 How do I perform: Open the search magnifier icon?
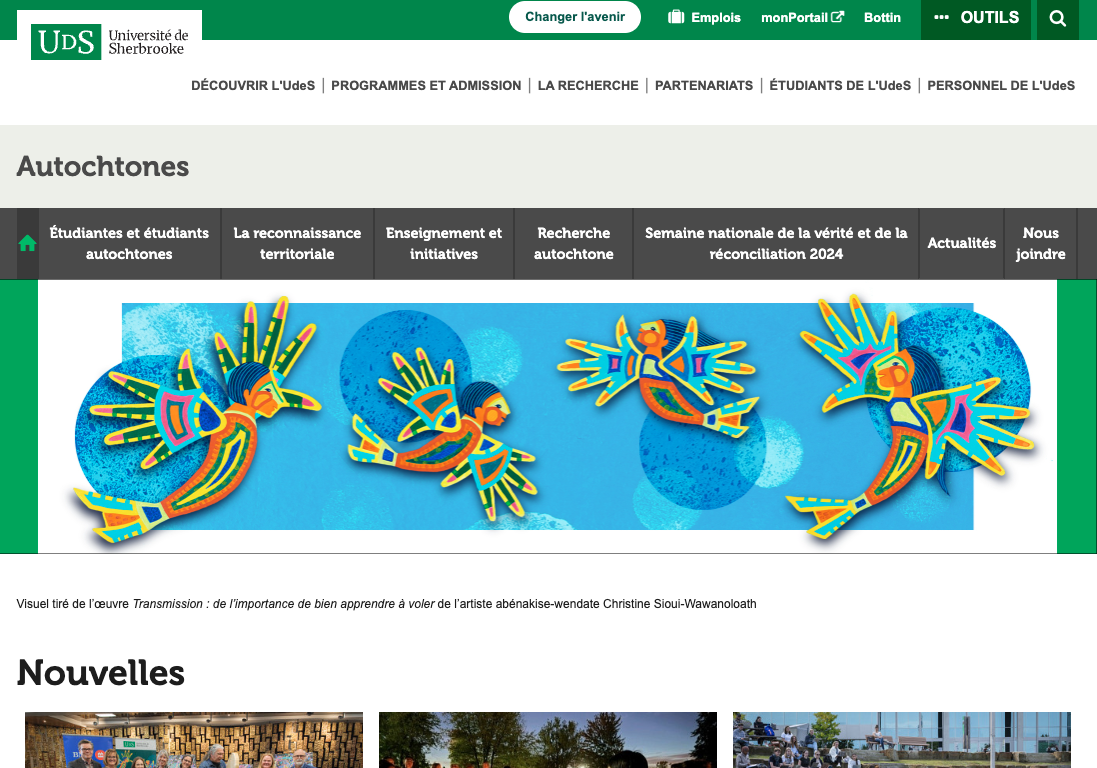click(1057, 19)
